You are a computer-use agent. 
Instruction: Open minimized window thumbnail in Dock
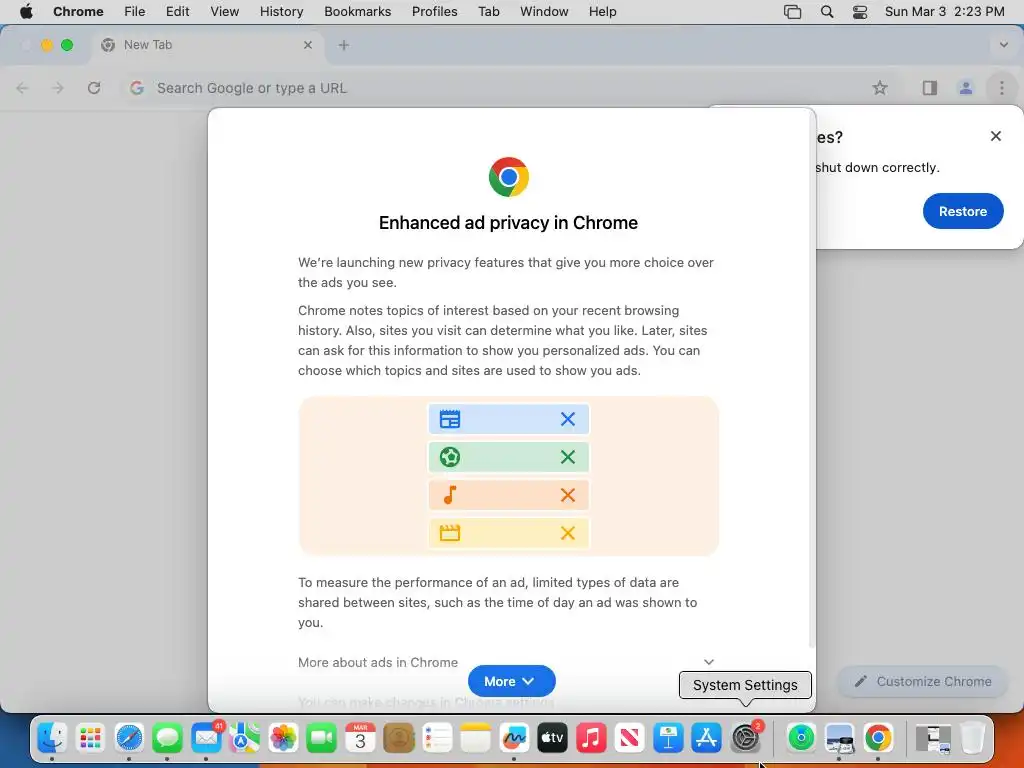coord(933,738)
